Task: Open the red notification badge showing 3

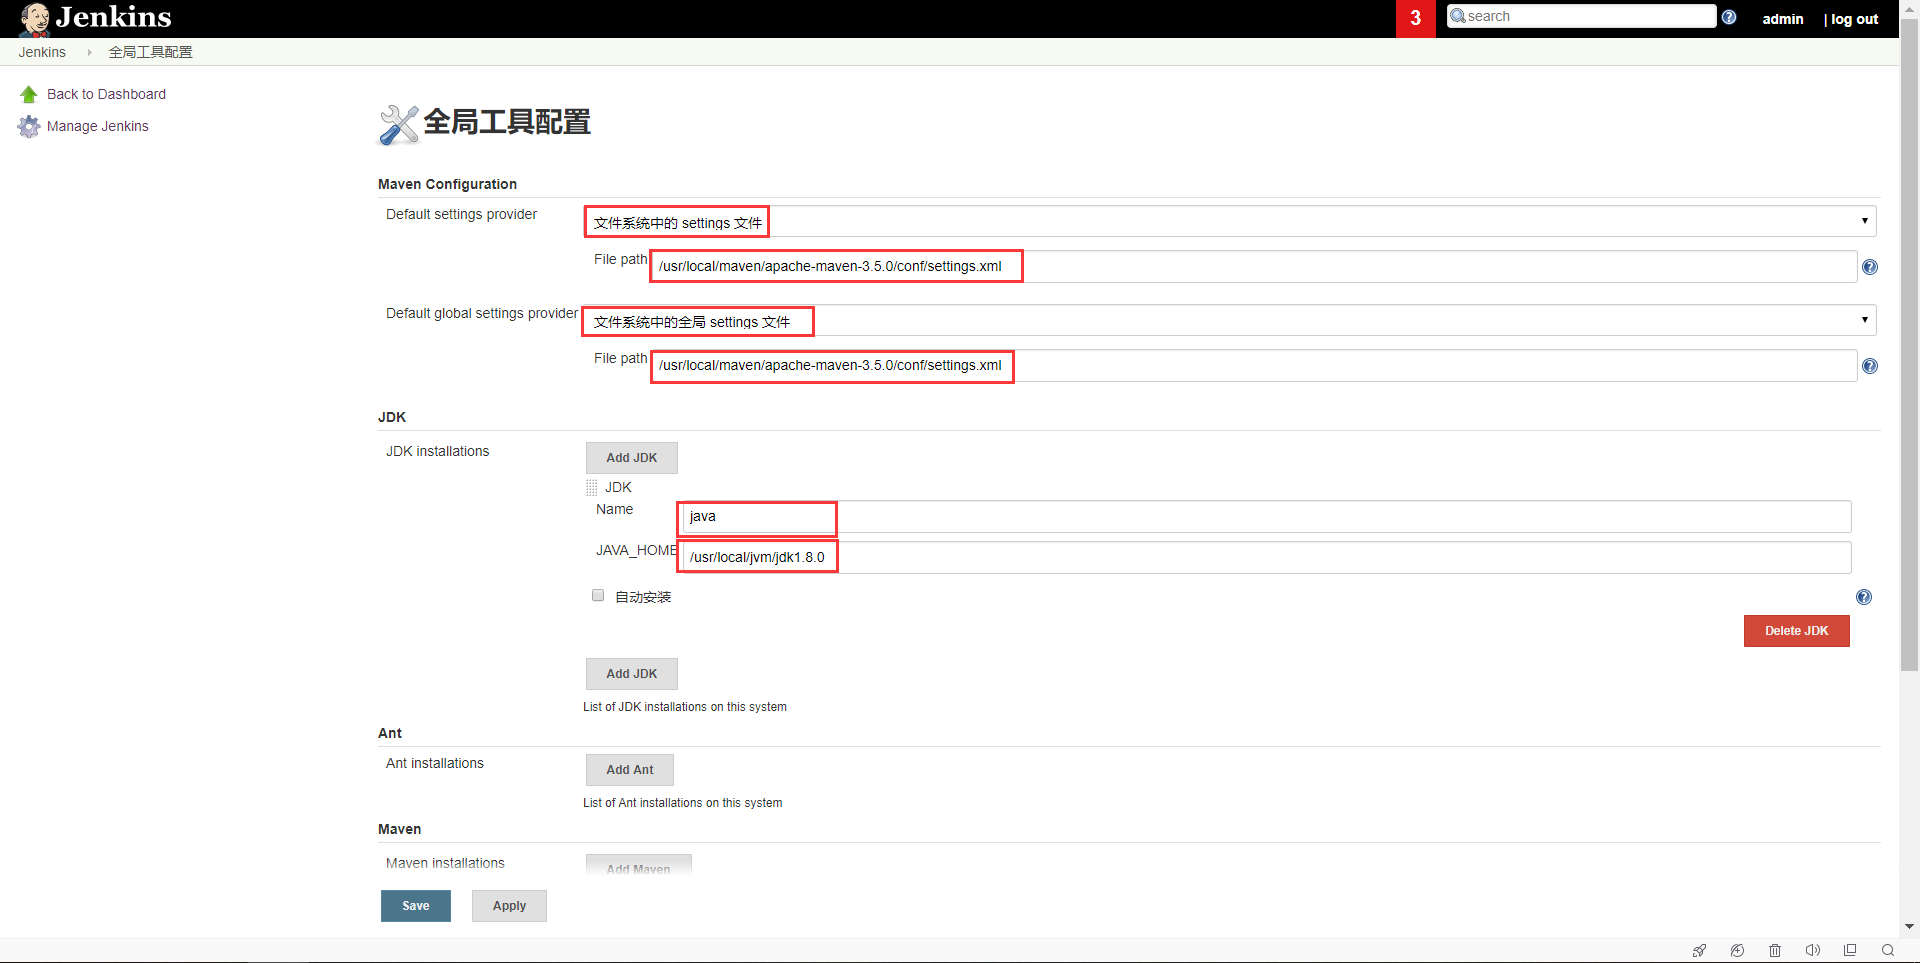Action: (1415, 18)
